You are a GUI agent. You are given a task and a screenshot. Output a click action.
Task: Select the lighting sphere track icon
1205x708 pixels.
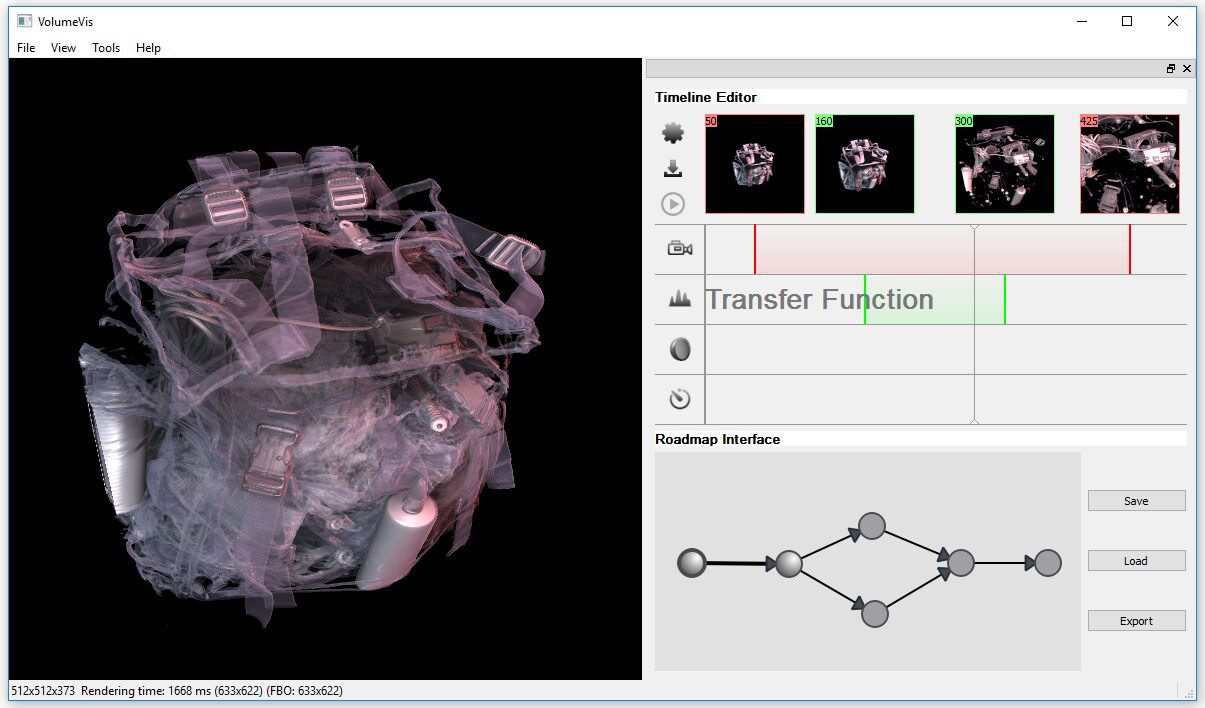pyautogui.click(x=680, y=349)
